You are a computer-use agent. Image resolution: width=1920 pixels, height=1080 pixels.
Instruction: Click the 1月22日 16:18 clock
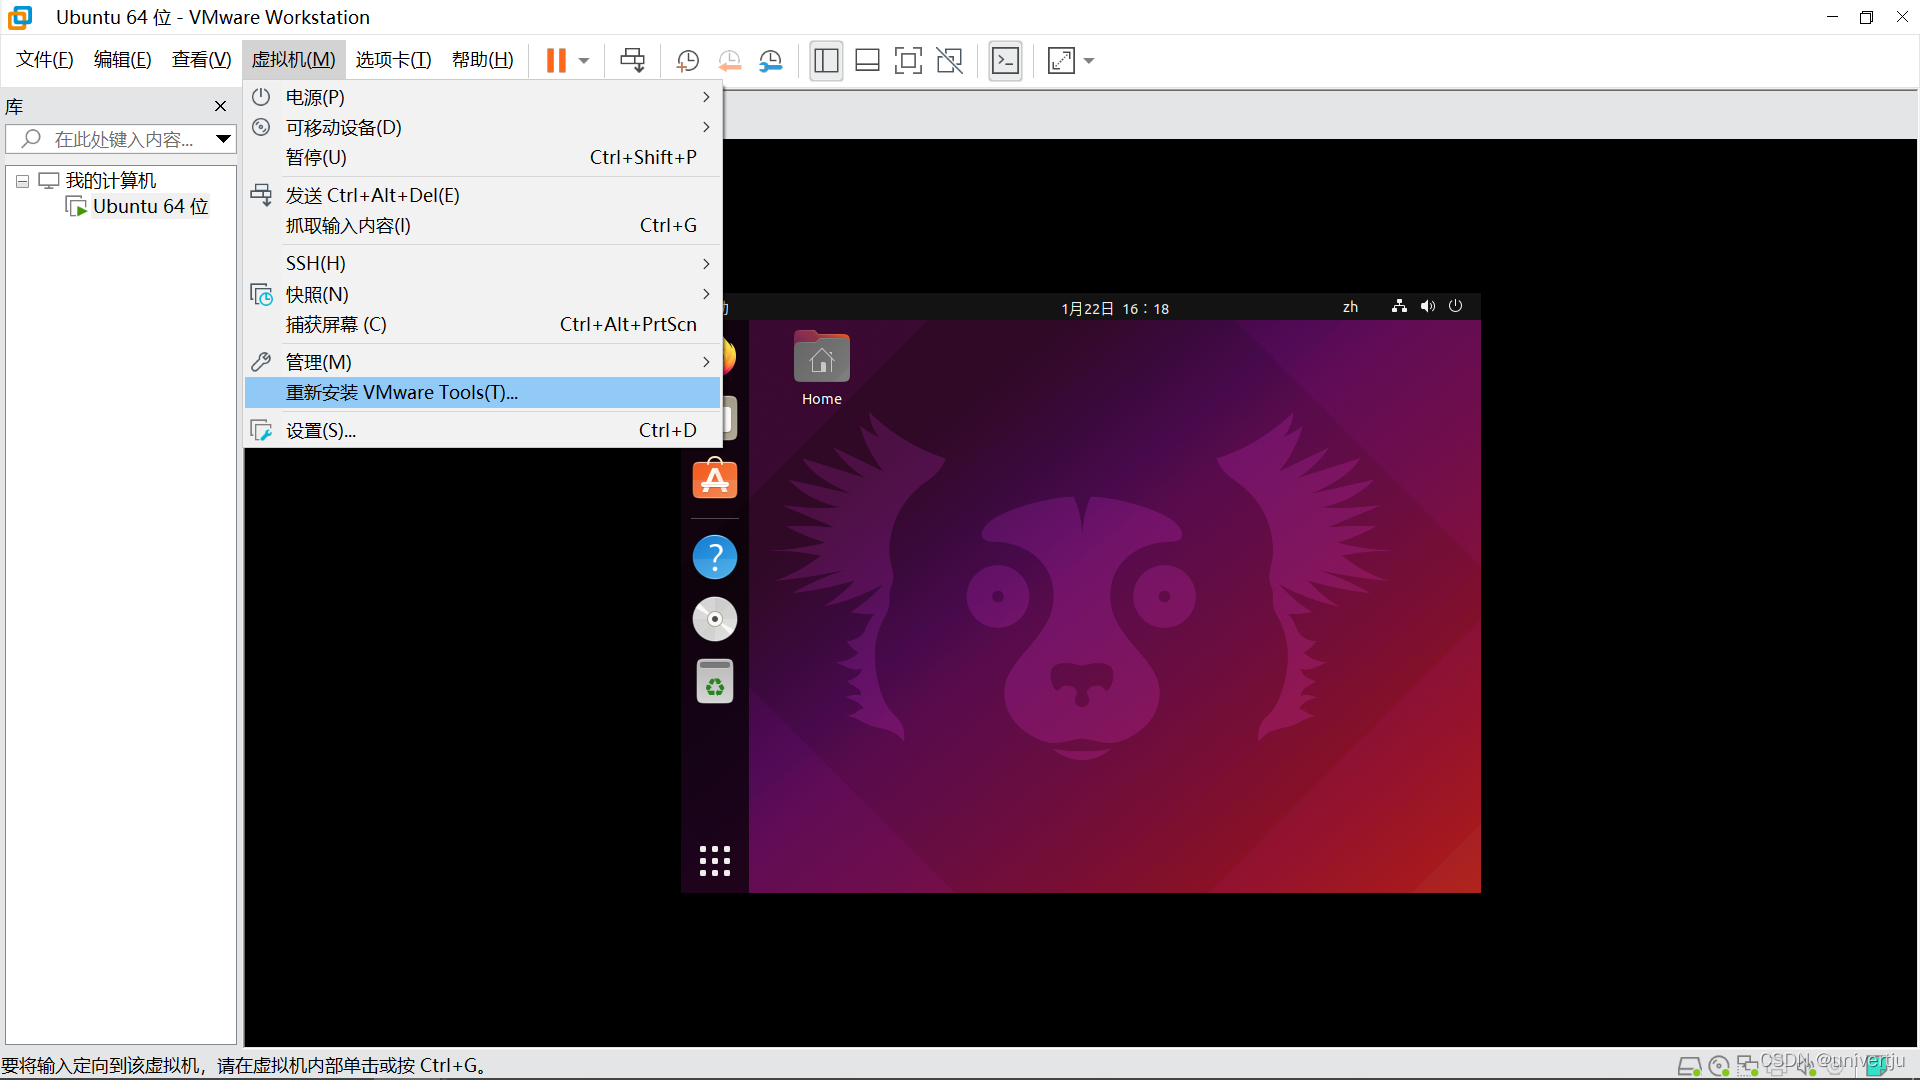tap(1115, 308)
